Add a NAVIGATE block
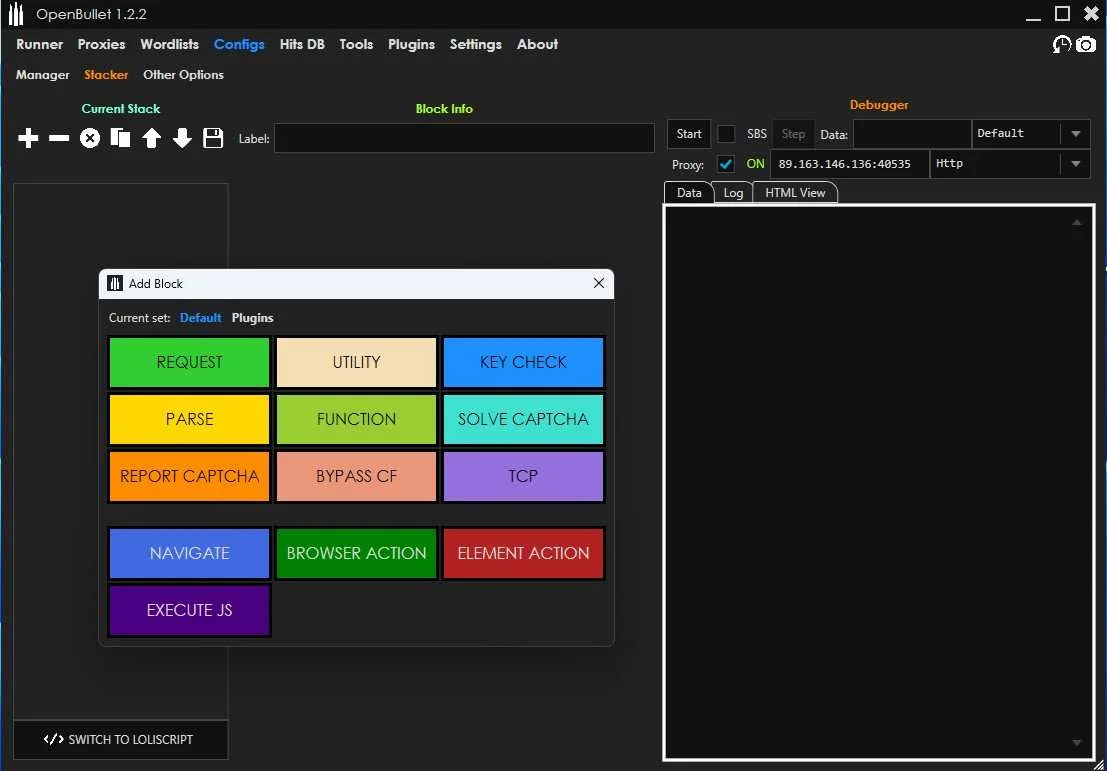 (189, 554)
